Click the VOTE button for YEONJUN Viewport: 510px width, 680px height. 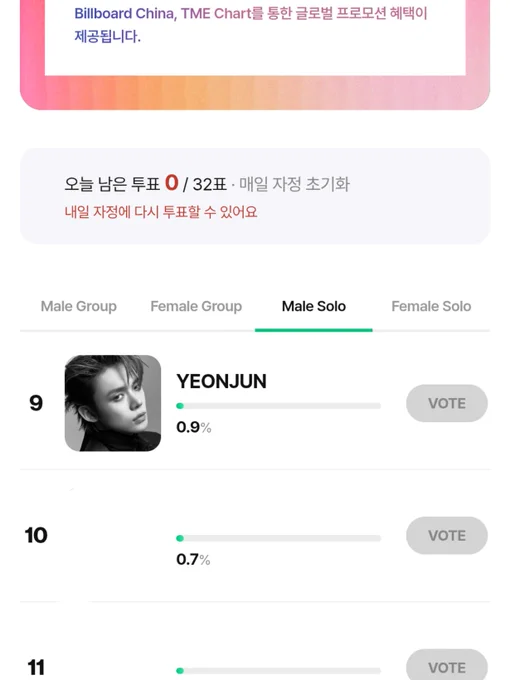tap(447, 403)
